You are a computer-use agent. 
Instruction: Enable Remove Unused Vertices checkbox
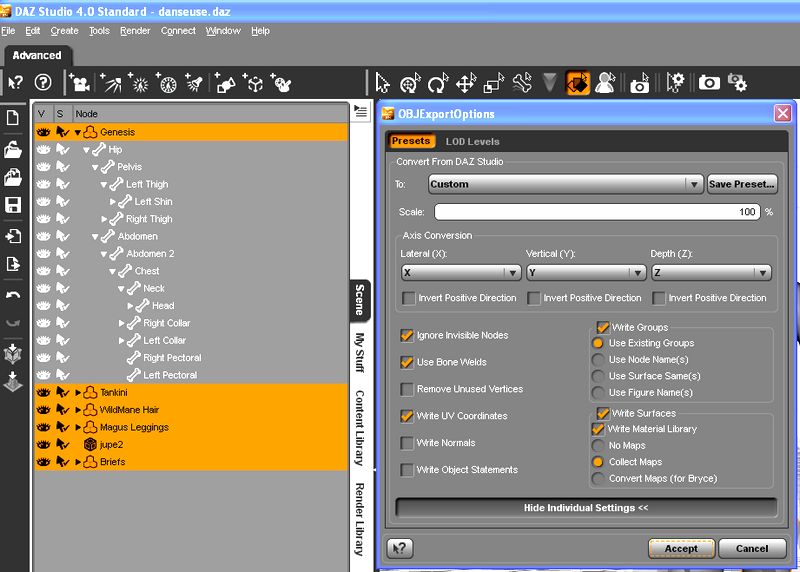point(407,389)
